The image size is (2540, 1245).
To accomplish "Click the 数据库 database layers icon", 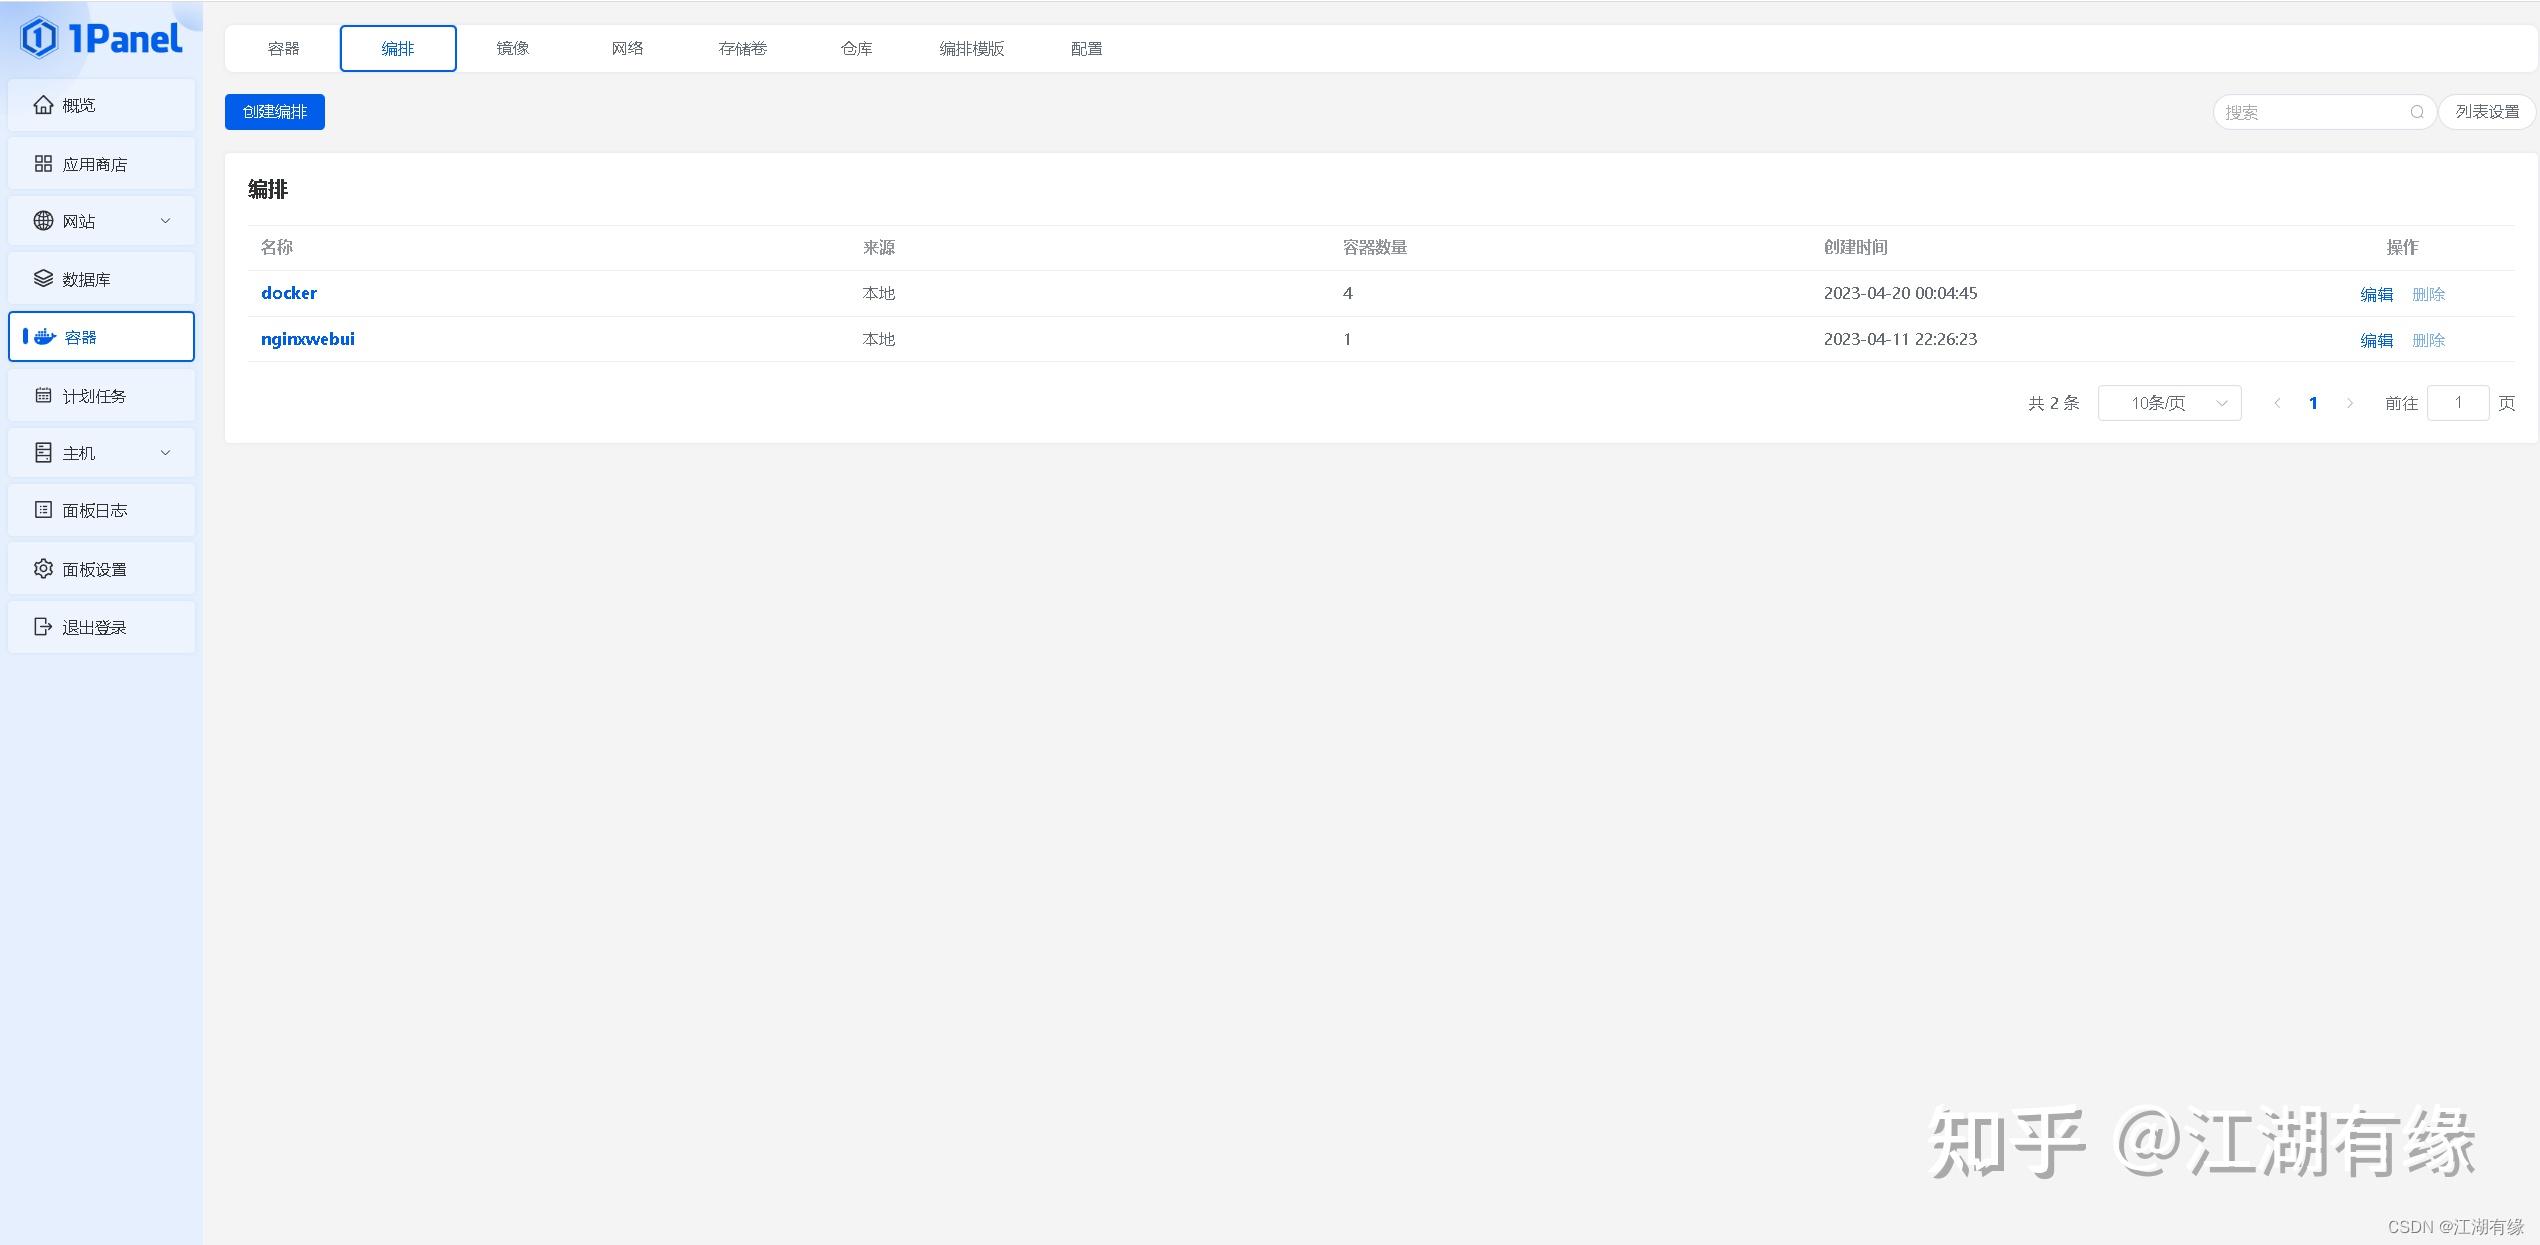I will coord(43,279).
